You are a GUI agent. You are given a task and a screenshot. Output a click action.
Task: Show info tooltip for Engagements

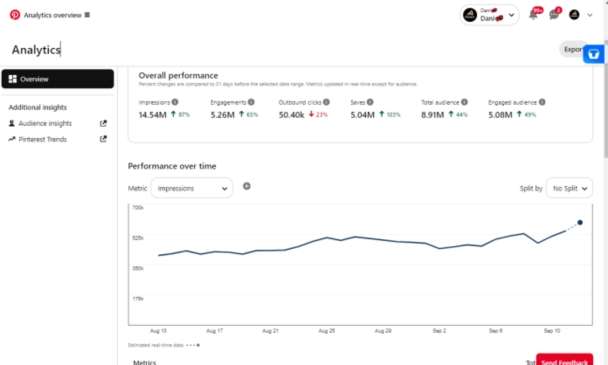251,102
